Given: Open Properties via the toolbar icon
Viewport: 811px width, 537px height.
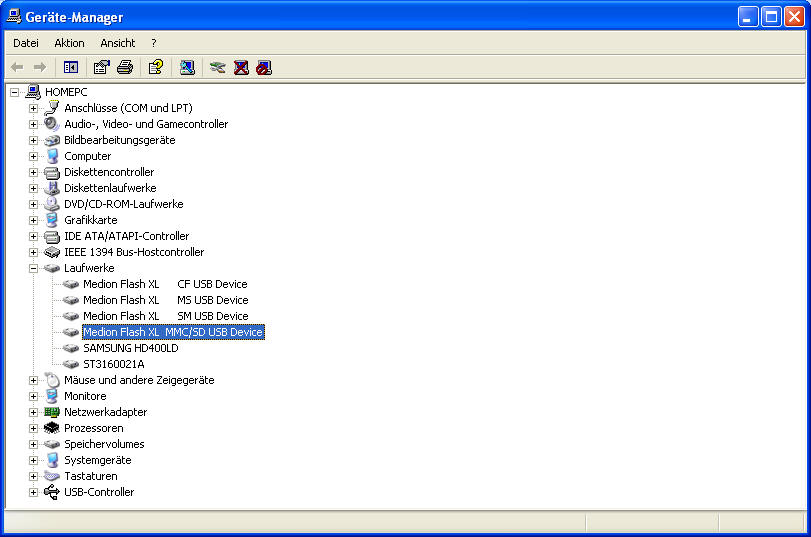Looking at the screenshot, I should tap(101, 67).
